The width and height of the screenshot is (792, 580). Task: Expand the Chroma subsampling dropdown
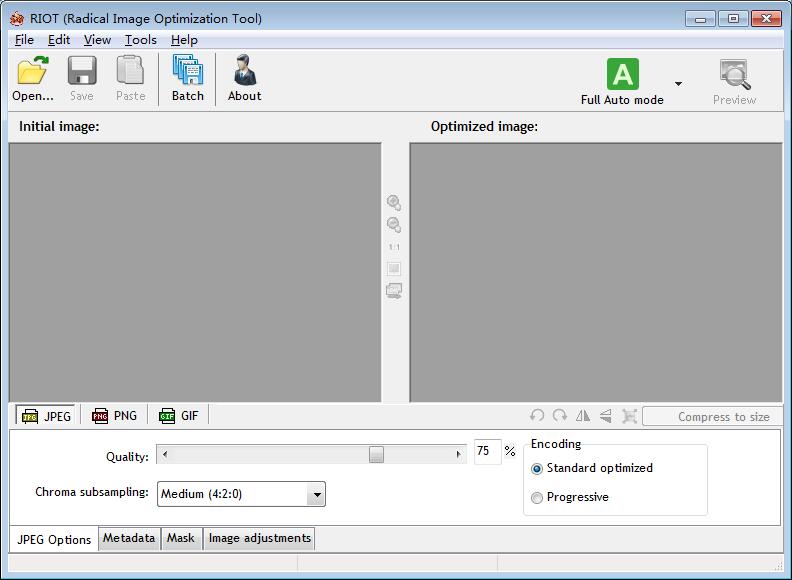pyautogui.click(x=317, y=494)
